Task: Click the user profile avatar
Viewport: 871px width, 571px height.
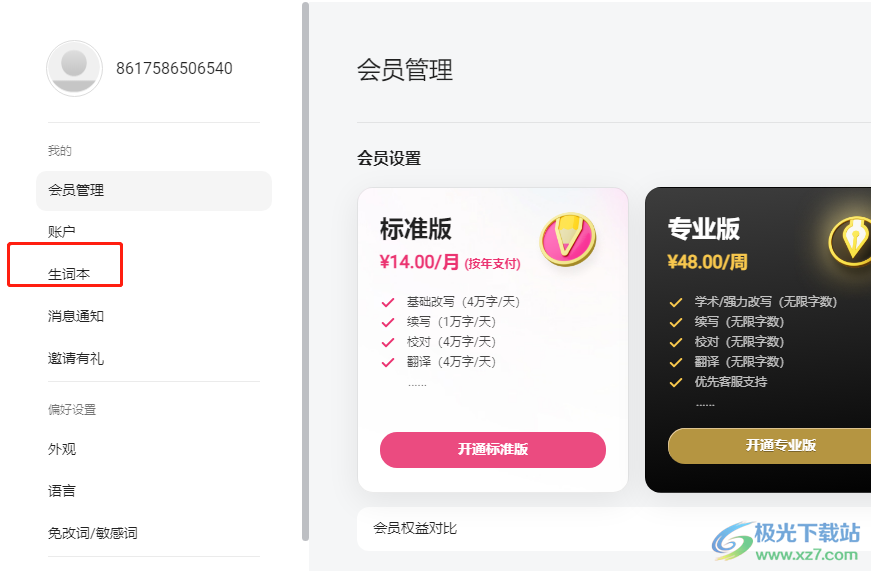Action: pyautogui.click(x=74, y=68)
